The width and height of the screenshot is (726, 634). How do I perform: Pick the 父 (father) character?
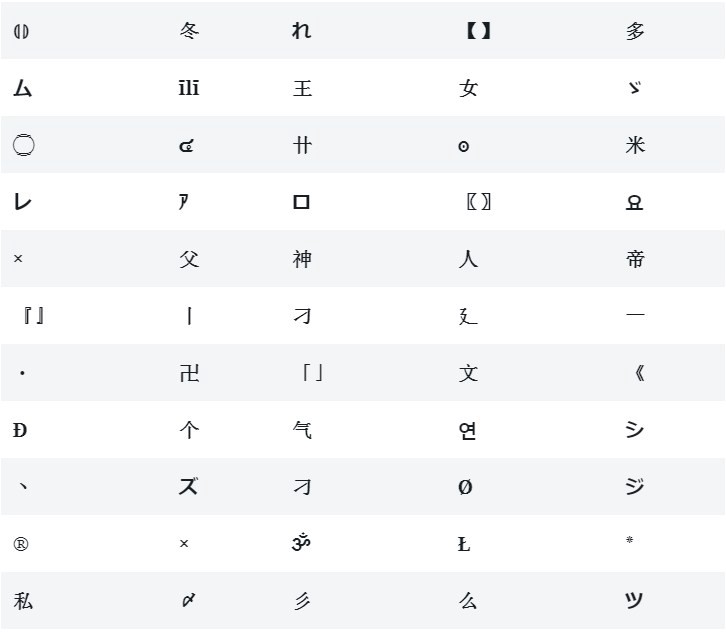[x=189, y=259]
